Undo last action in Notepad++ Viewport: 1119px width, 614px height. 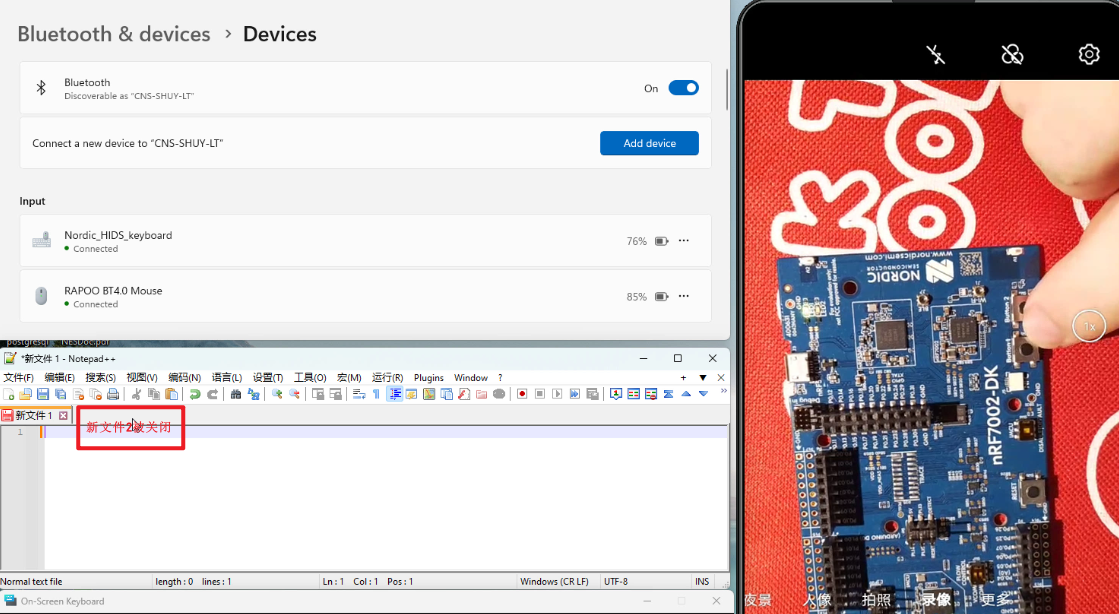coord(195,394)
